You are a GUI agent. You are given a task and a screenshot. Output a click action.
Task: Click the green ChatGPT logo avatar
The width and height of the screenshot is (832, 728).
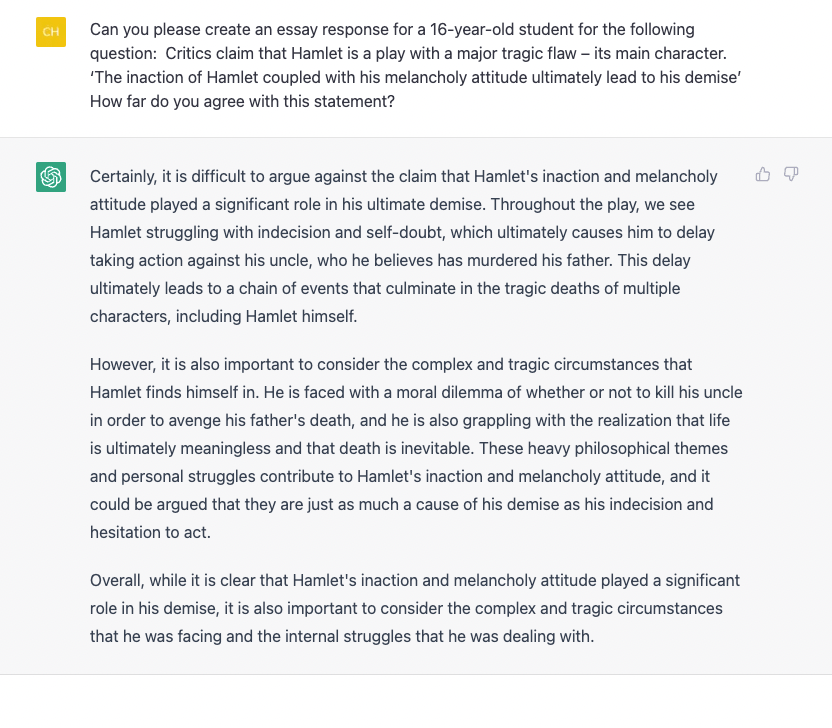pyautogui.click(x=51, y=177)
